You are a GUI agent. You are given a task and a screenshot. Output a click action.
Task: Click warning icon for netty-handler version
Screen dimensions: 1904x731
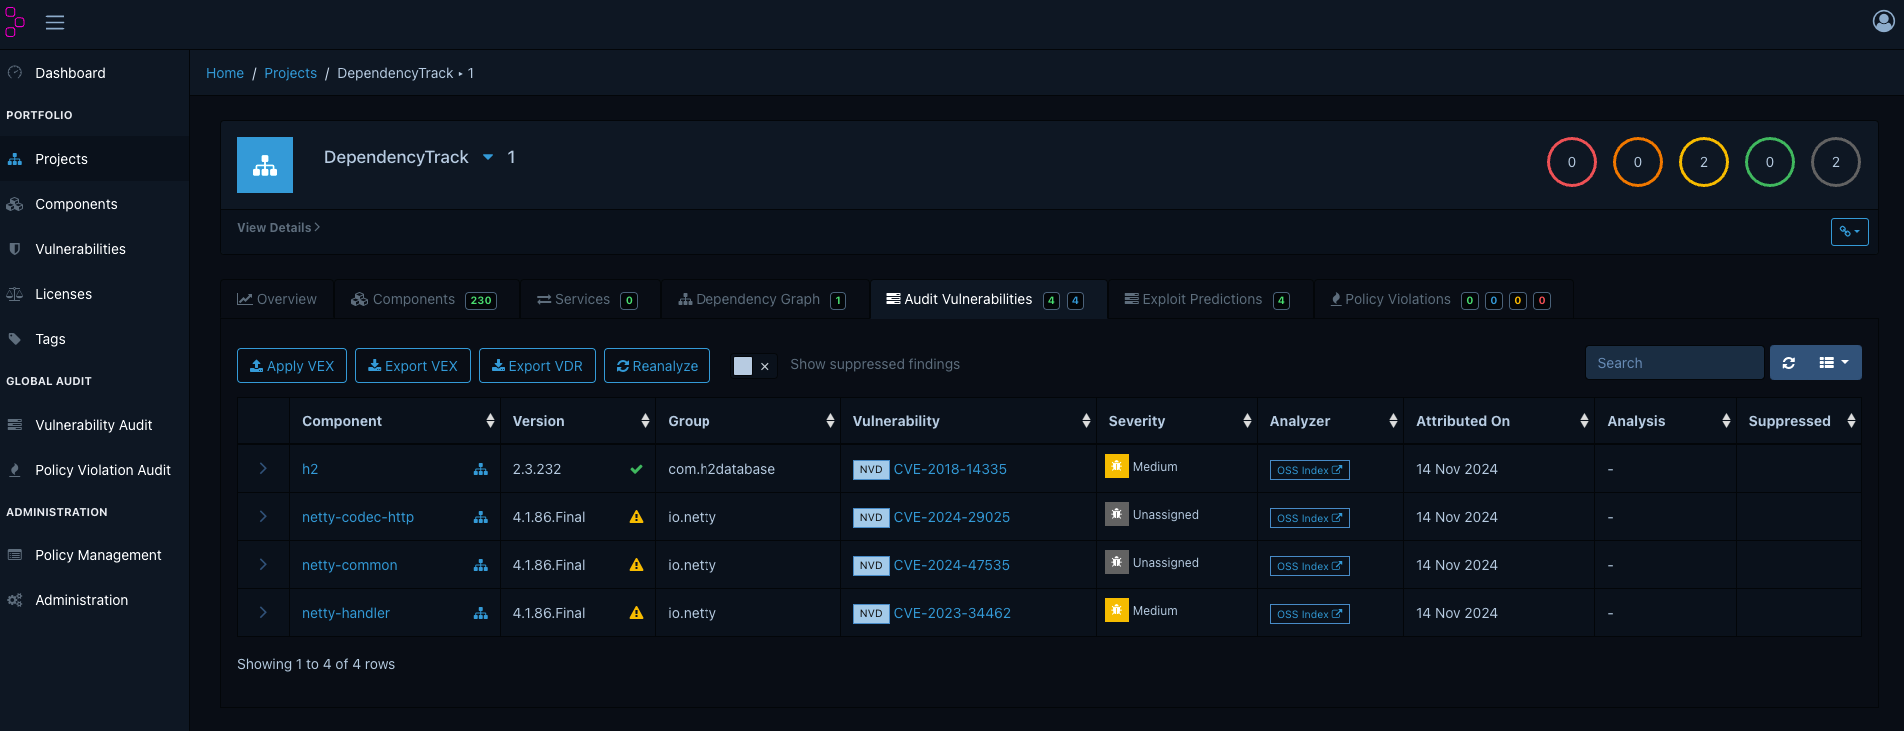pos(636,613)
